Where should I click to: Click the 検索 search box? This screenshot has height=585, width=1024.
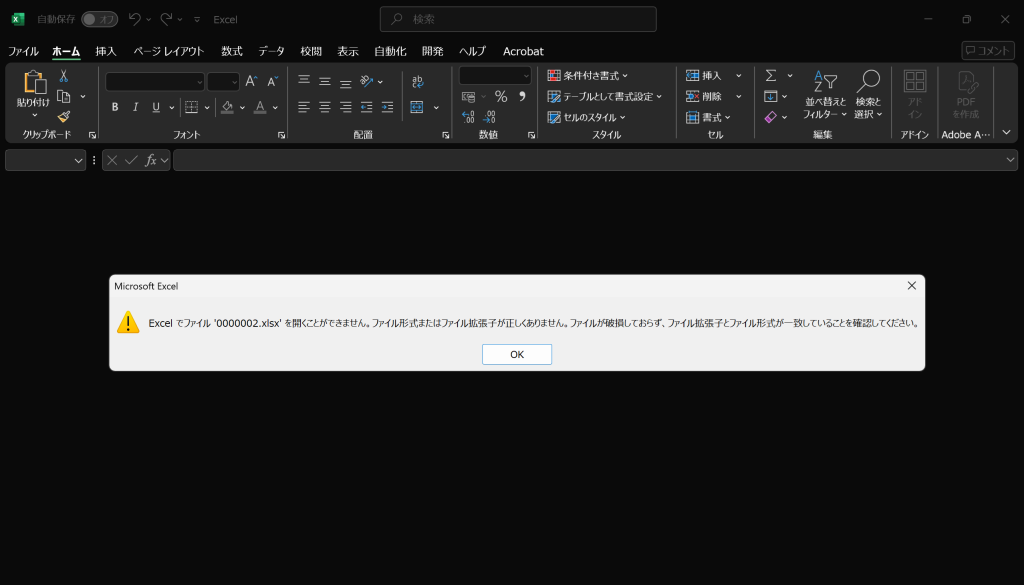coord(518,19)
